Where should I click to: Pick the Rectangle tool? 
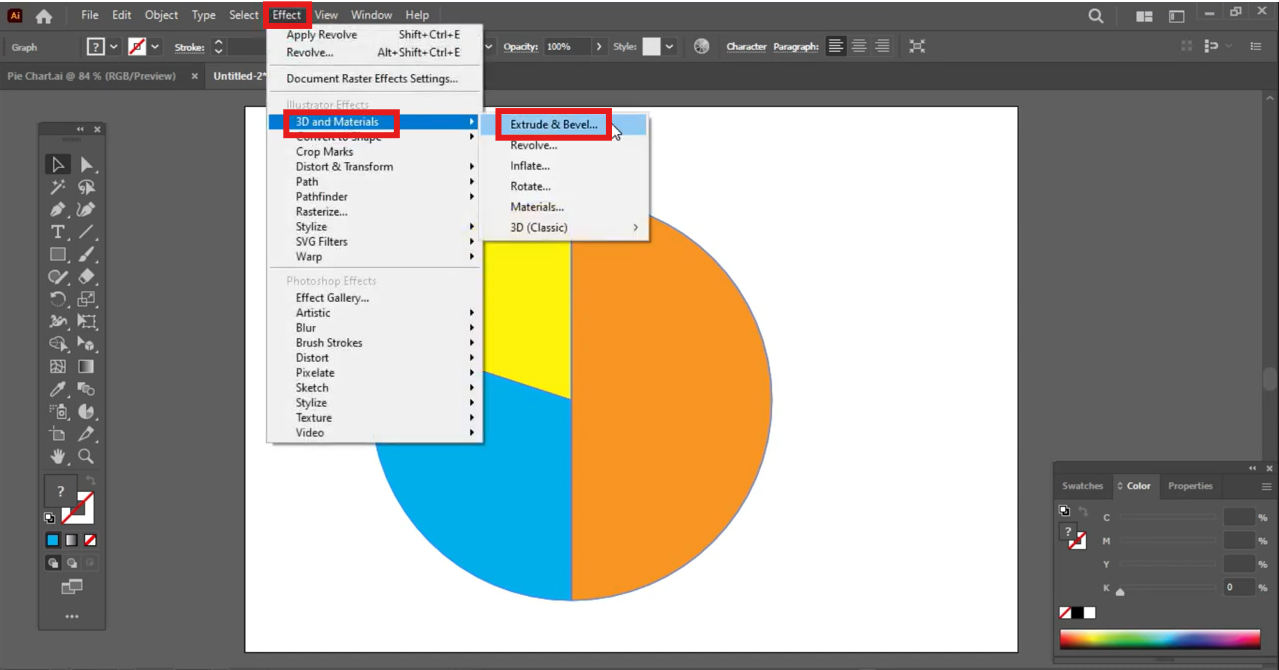[58, 254]
